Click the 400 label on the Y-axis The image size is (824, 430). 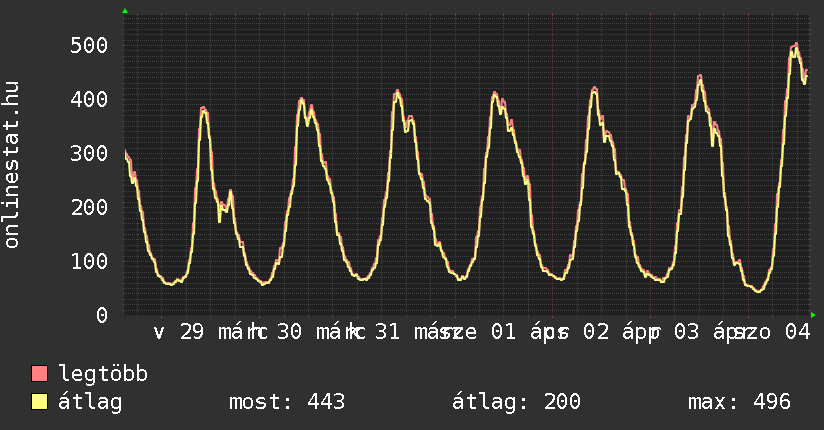tap(89, 100)
